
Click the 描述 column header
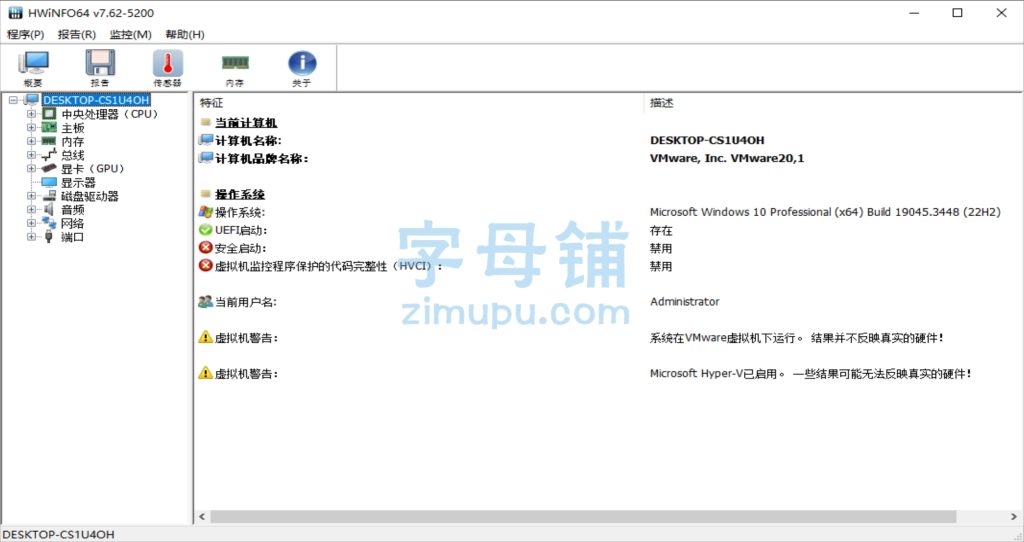point(662,103)
